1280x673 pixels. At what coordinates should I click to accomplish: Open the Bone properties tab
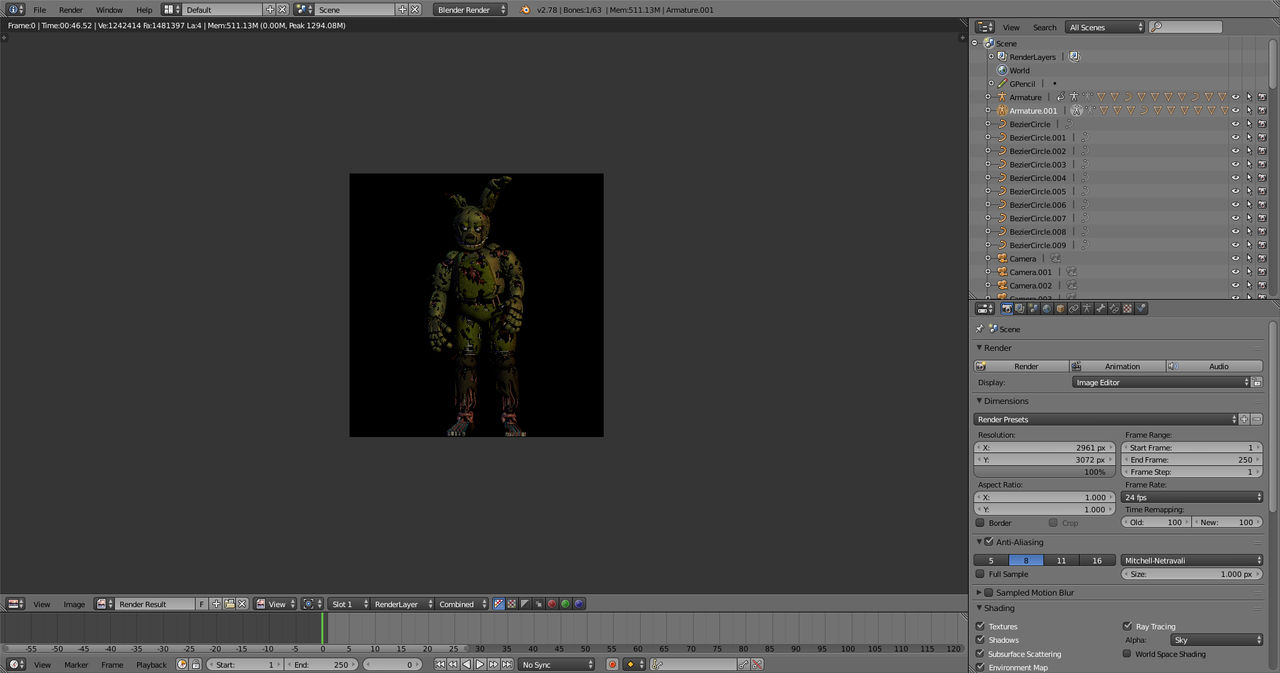1100,308
